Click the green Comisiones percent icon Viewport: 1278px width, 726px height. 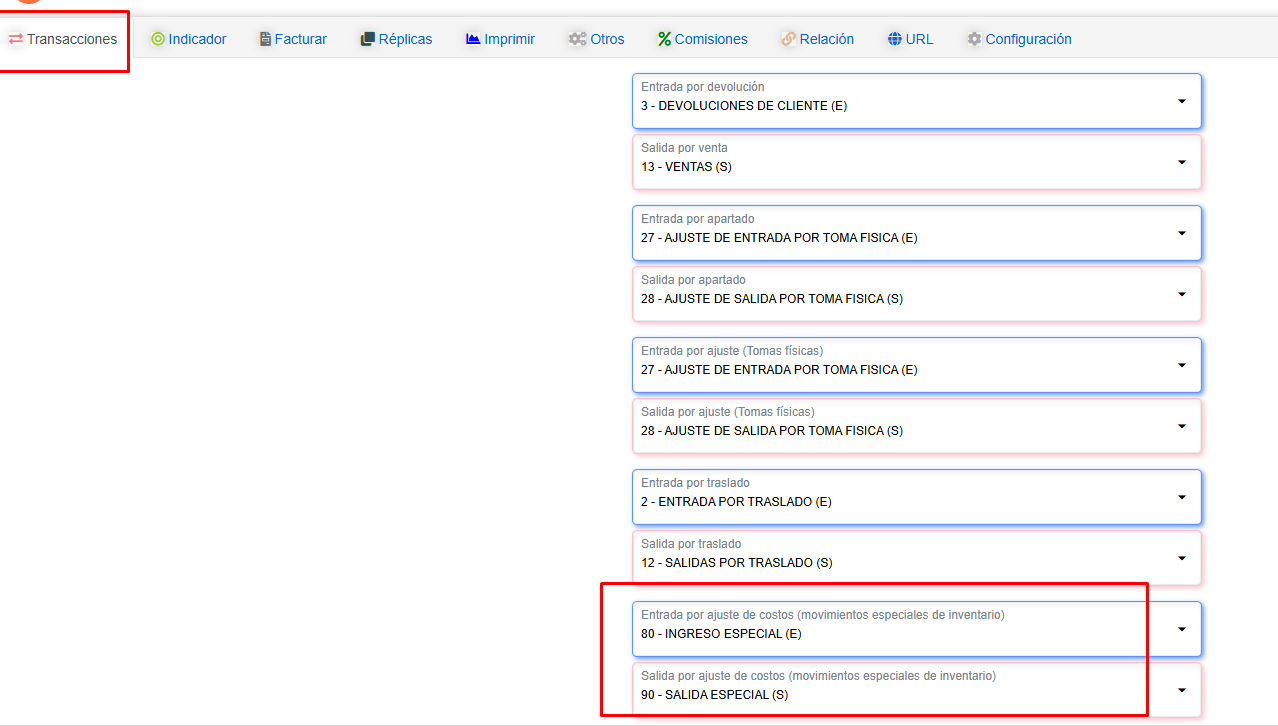coord(664,39)
